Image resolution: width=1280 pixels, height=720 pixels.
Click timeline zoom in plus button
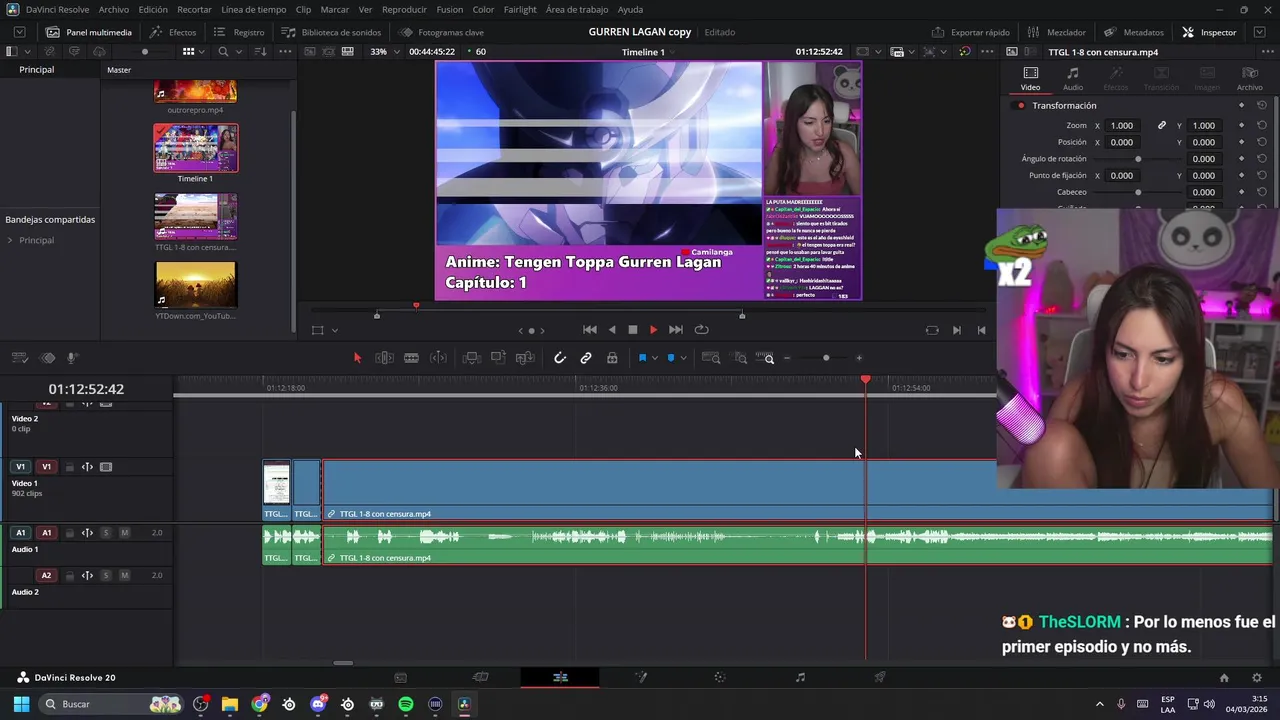[x=858, y=358]
